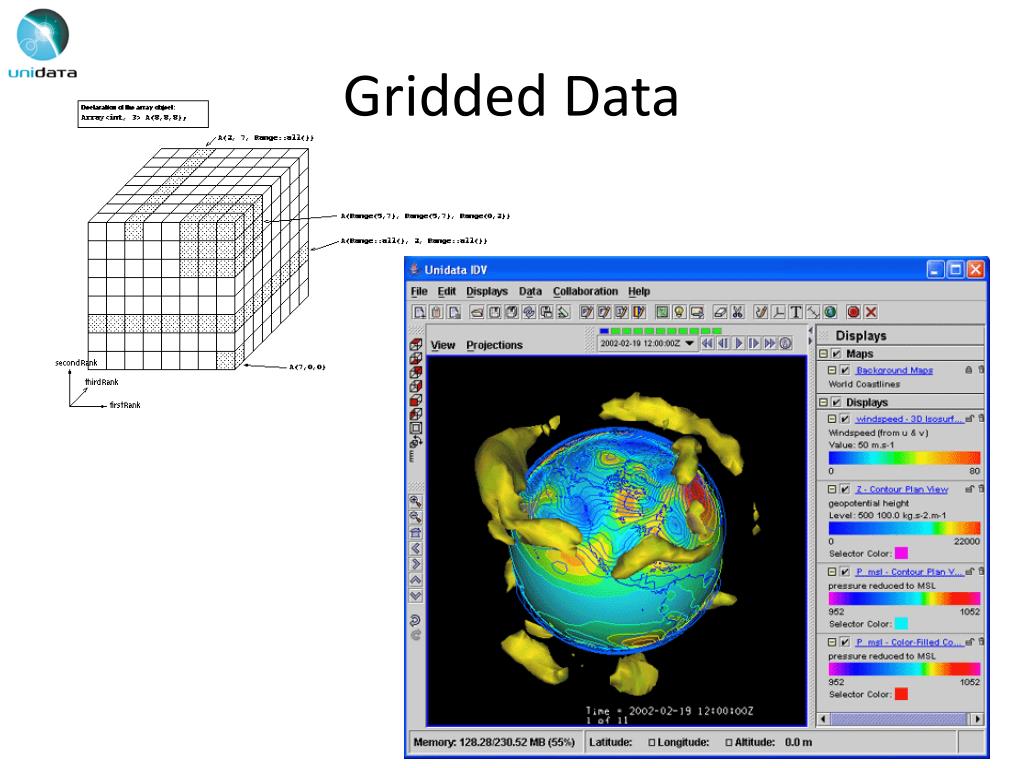Open the Z - Contour Plan View link
Viewport: 1024px width, 768px height.
click(902, 489)
